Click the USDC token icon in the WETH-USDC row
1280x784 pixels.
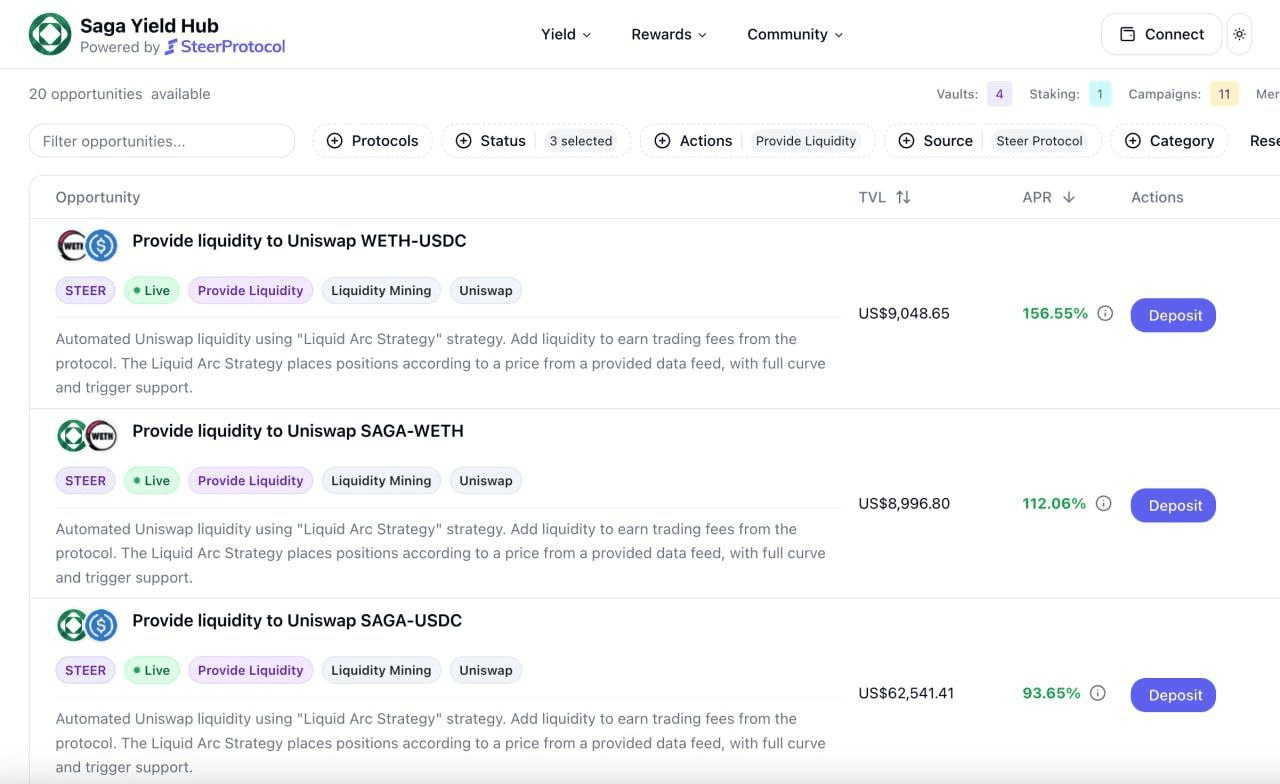pyautogui.click(x=101, y=245)
